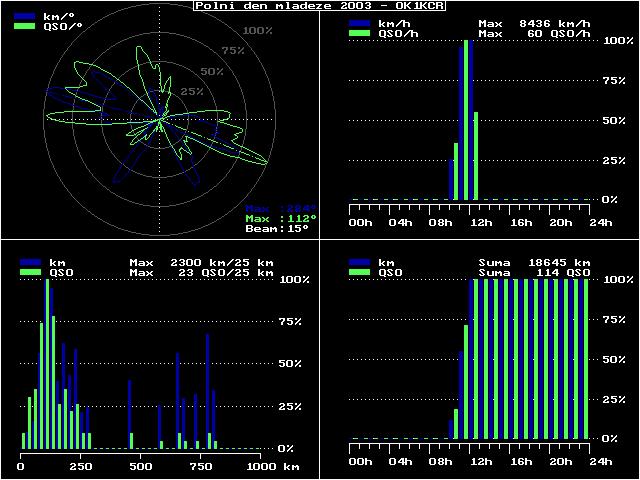
Task: Select the 'Max 2300 km/25 km' label
Action: pyautogui.click(x=201, y=261)
